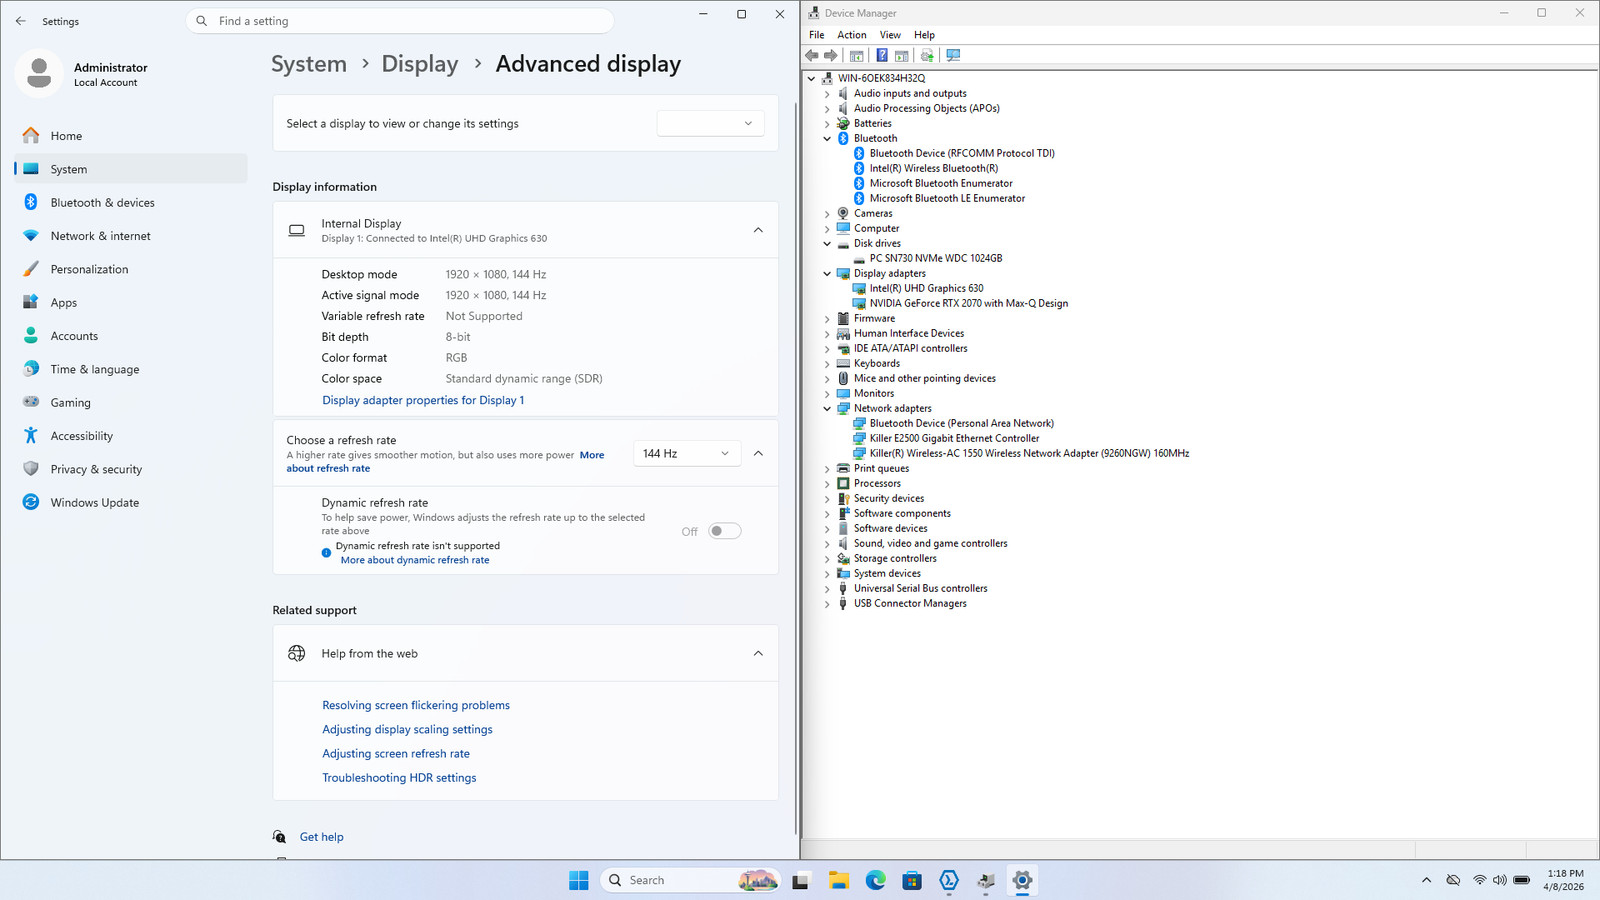Open Time & language settings page

[131, 369]
